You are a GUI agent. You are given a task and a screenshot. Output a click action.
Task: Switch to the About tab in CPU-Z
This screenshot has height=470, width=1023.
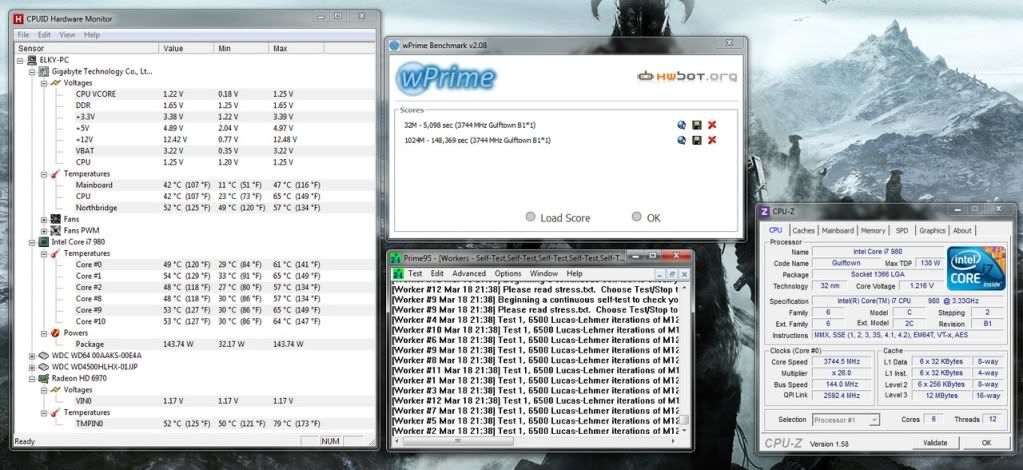[x=962, y=230]
